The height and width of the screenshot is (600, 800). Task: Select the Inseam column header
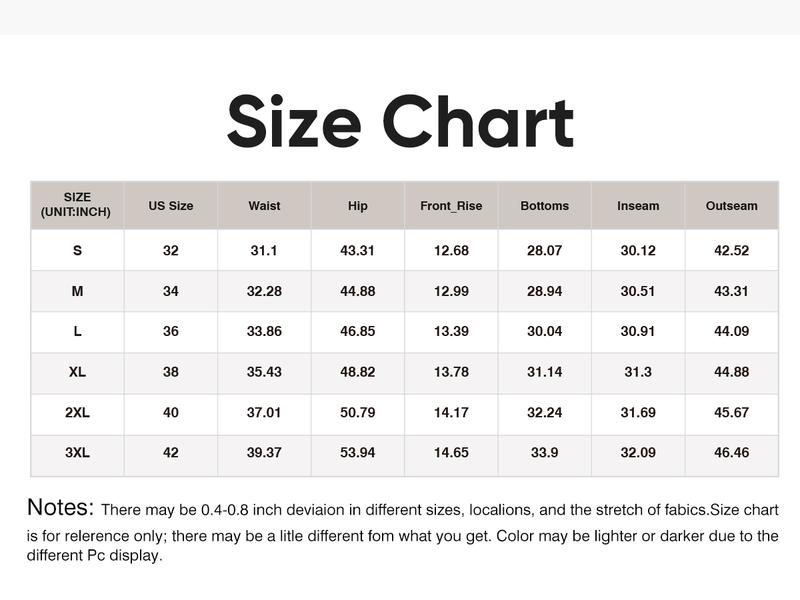pos(638,206)
